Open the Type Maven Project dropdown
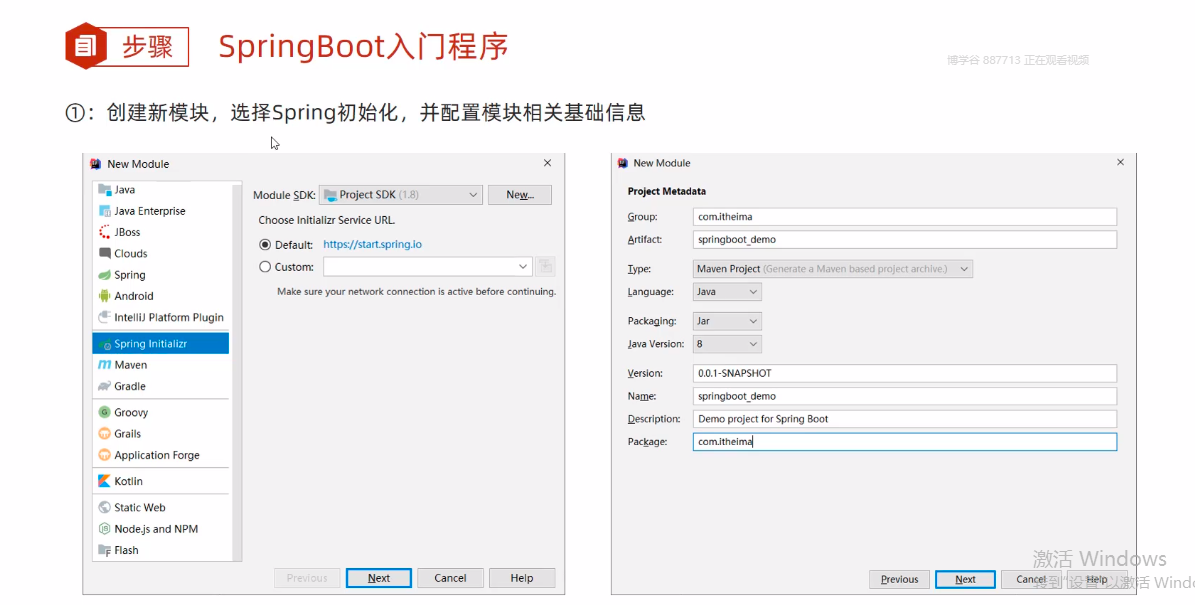Image resolution: width=1195 pixels, height=605 pixels. 833,269
